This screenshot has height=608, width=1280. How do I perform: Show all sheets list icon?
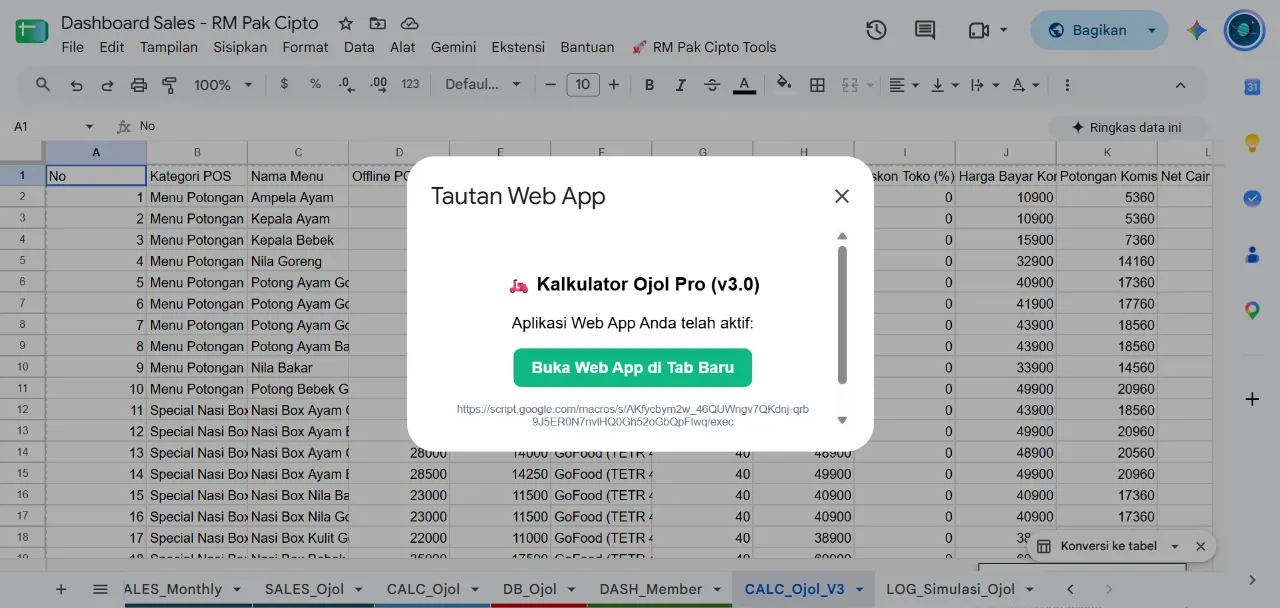click(x=100, y=589)
